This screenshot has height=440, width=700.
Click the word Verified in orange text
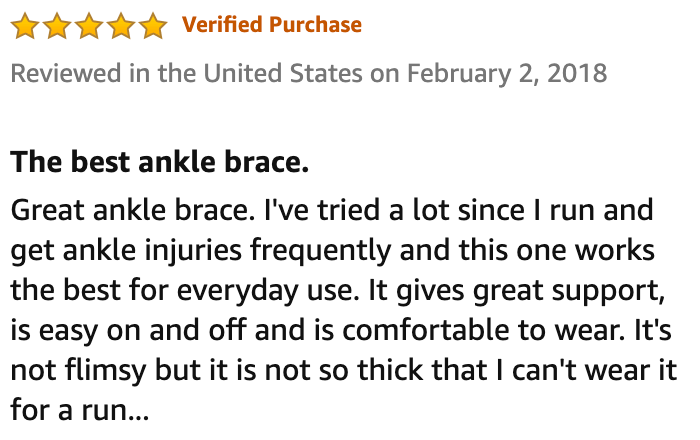point(222,25)
